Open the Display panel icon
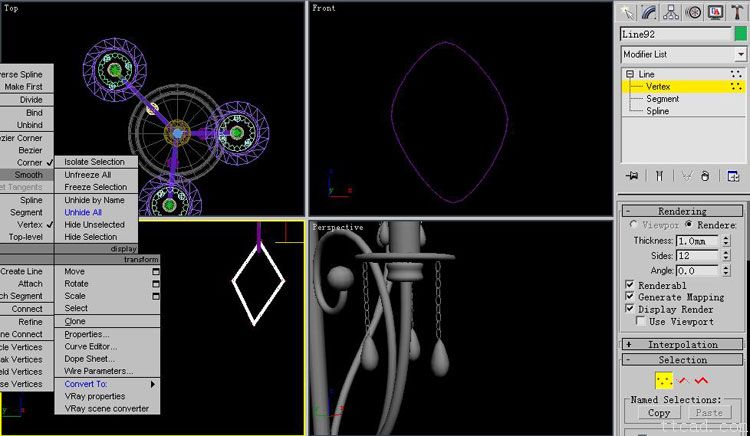Screen dimensions: 750x436 pyautogui.click(x=715, y=12)
